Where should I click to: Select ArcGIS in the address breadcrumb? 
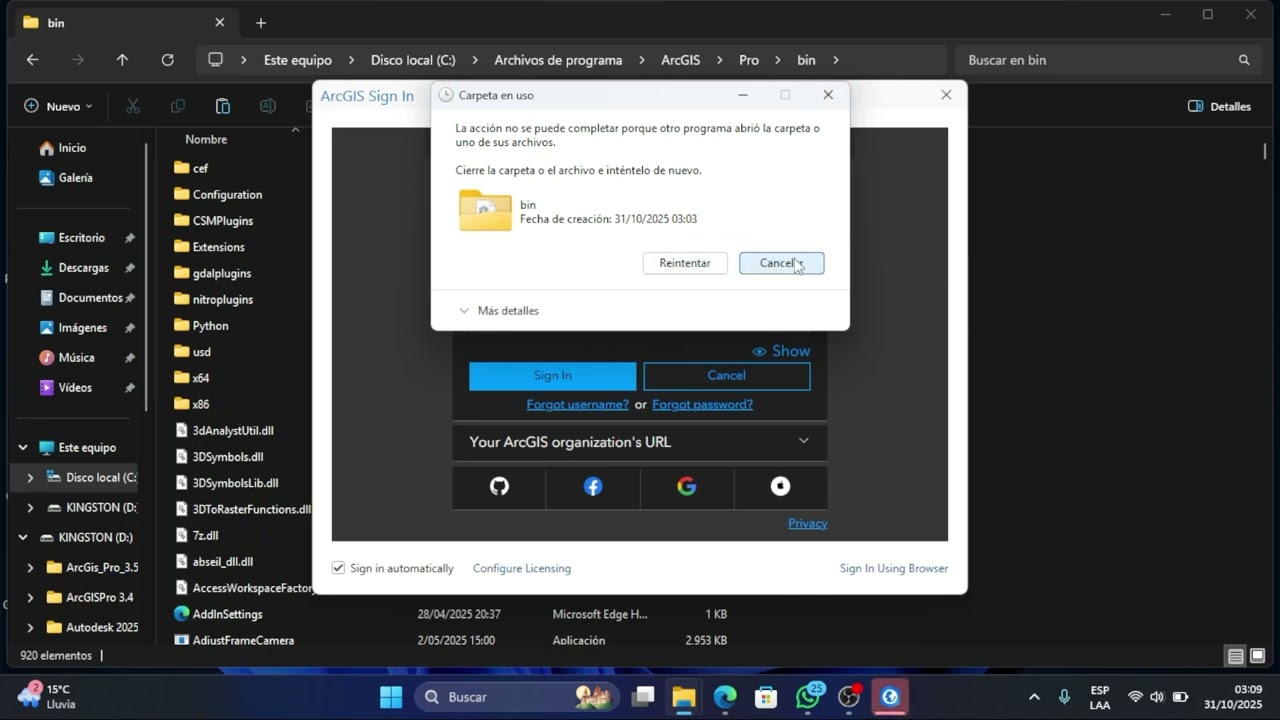click(x=681, y=60)
